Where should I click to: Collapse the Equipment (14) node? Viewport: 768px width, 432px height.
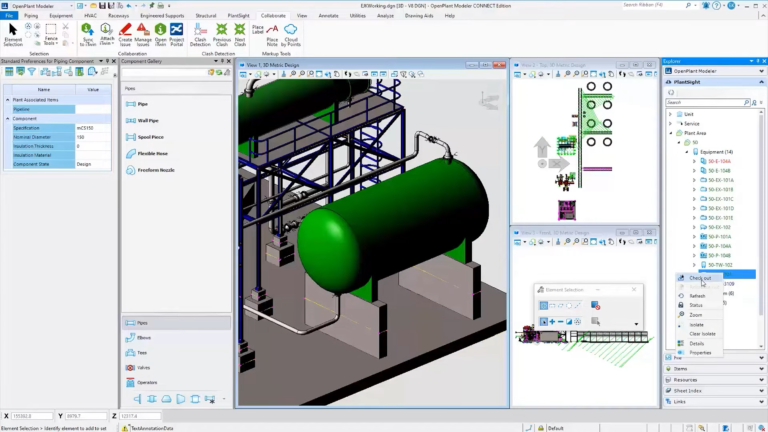pyautogui.click(x=687, y=152)
